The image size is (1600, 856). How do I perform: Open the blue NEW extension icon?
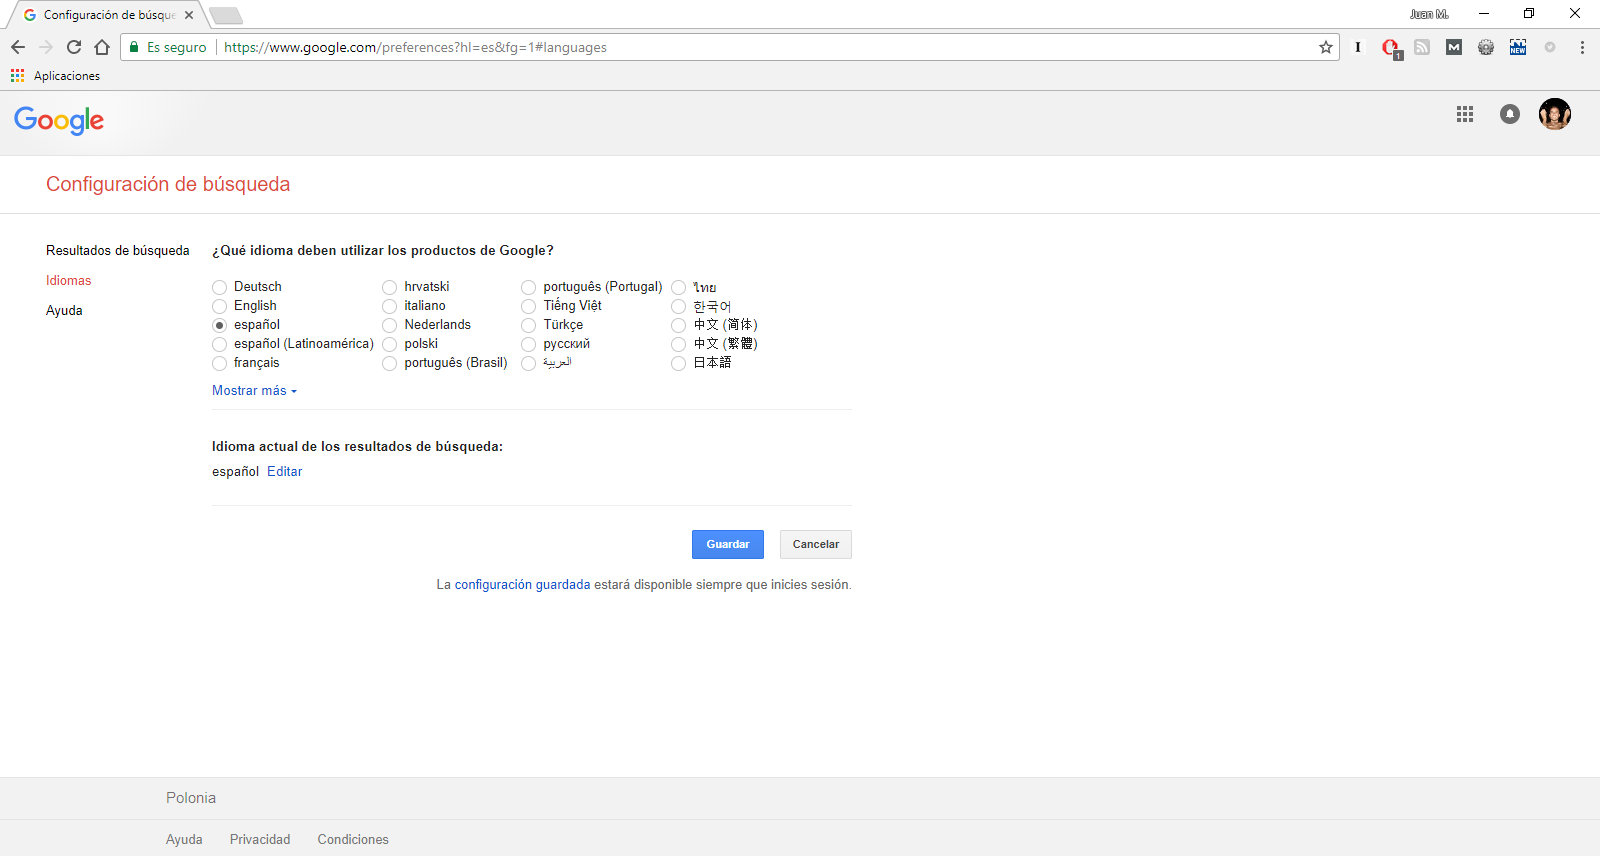(x=1518, y=47)
